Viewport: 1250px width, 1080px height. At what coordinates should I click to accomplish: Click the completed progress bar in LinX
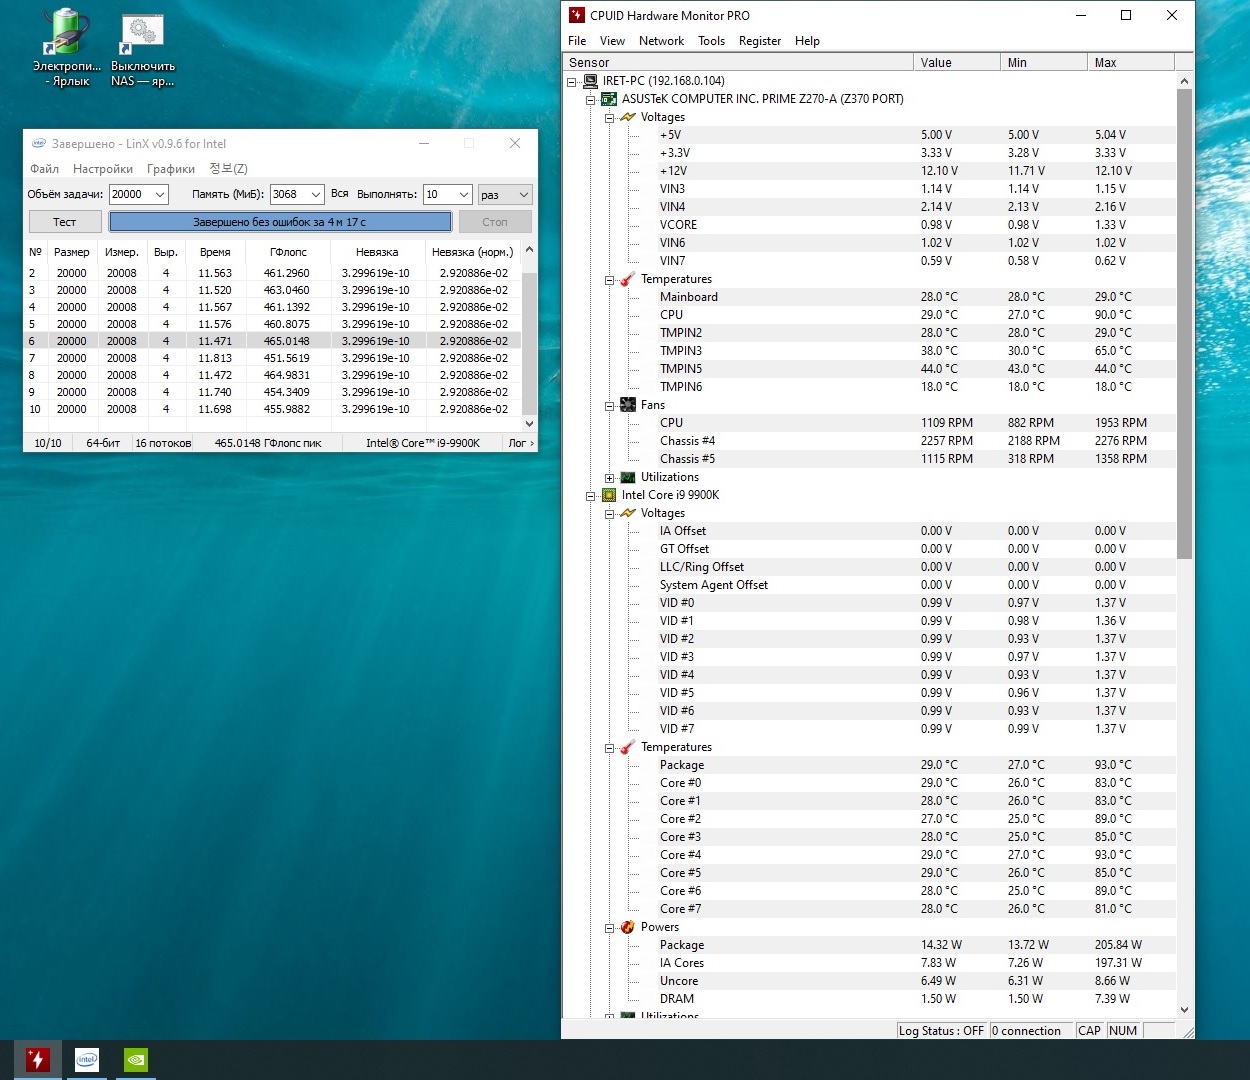[x=280, y=222]
